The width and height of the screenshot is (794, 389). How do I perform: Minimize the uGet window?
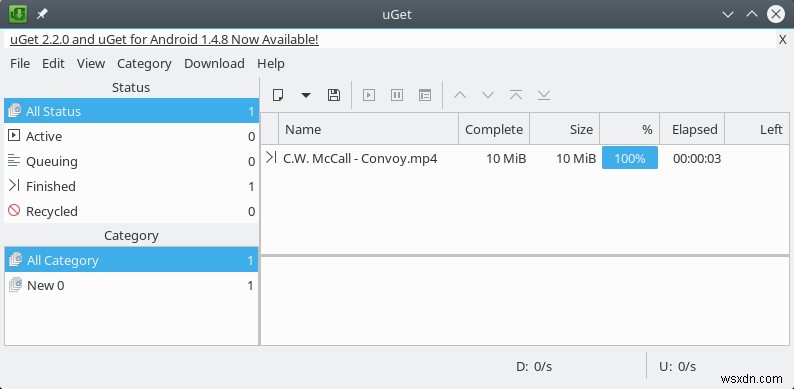[x=728, y=14]
